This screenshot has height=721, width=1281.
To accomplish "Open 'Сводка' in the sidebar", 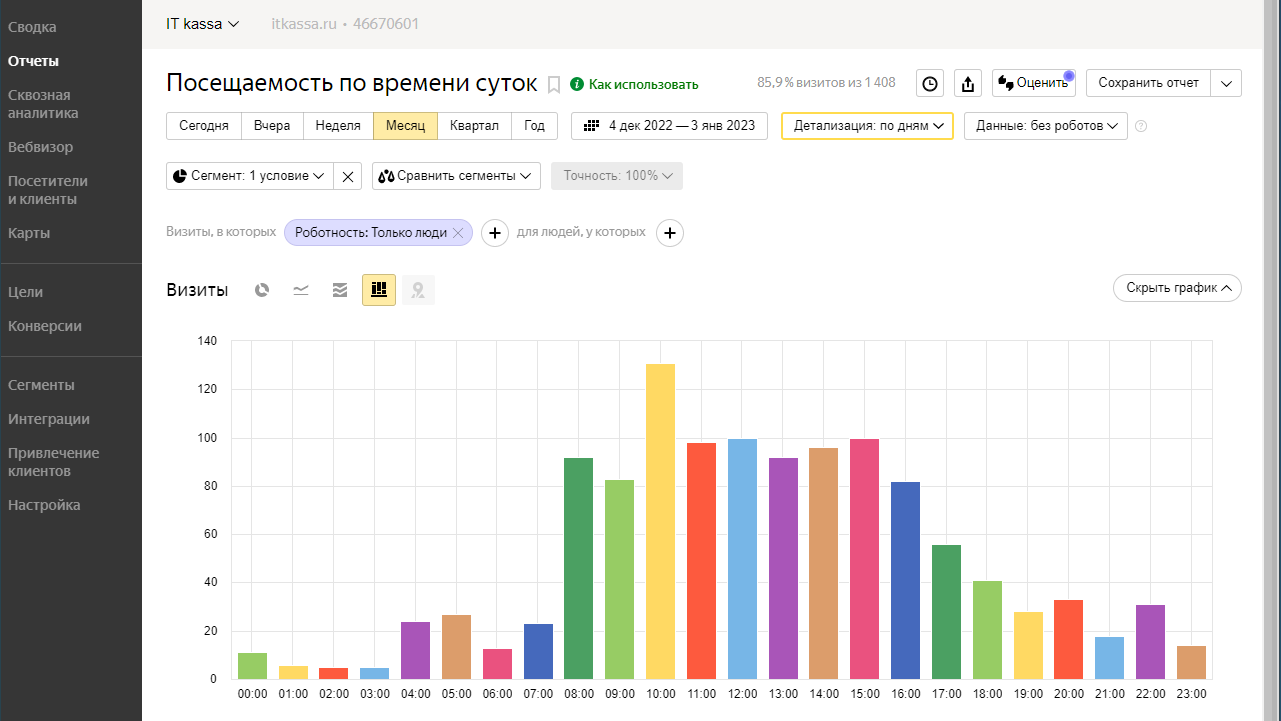I will [x=32, y=27].
